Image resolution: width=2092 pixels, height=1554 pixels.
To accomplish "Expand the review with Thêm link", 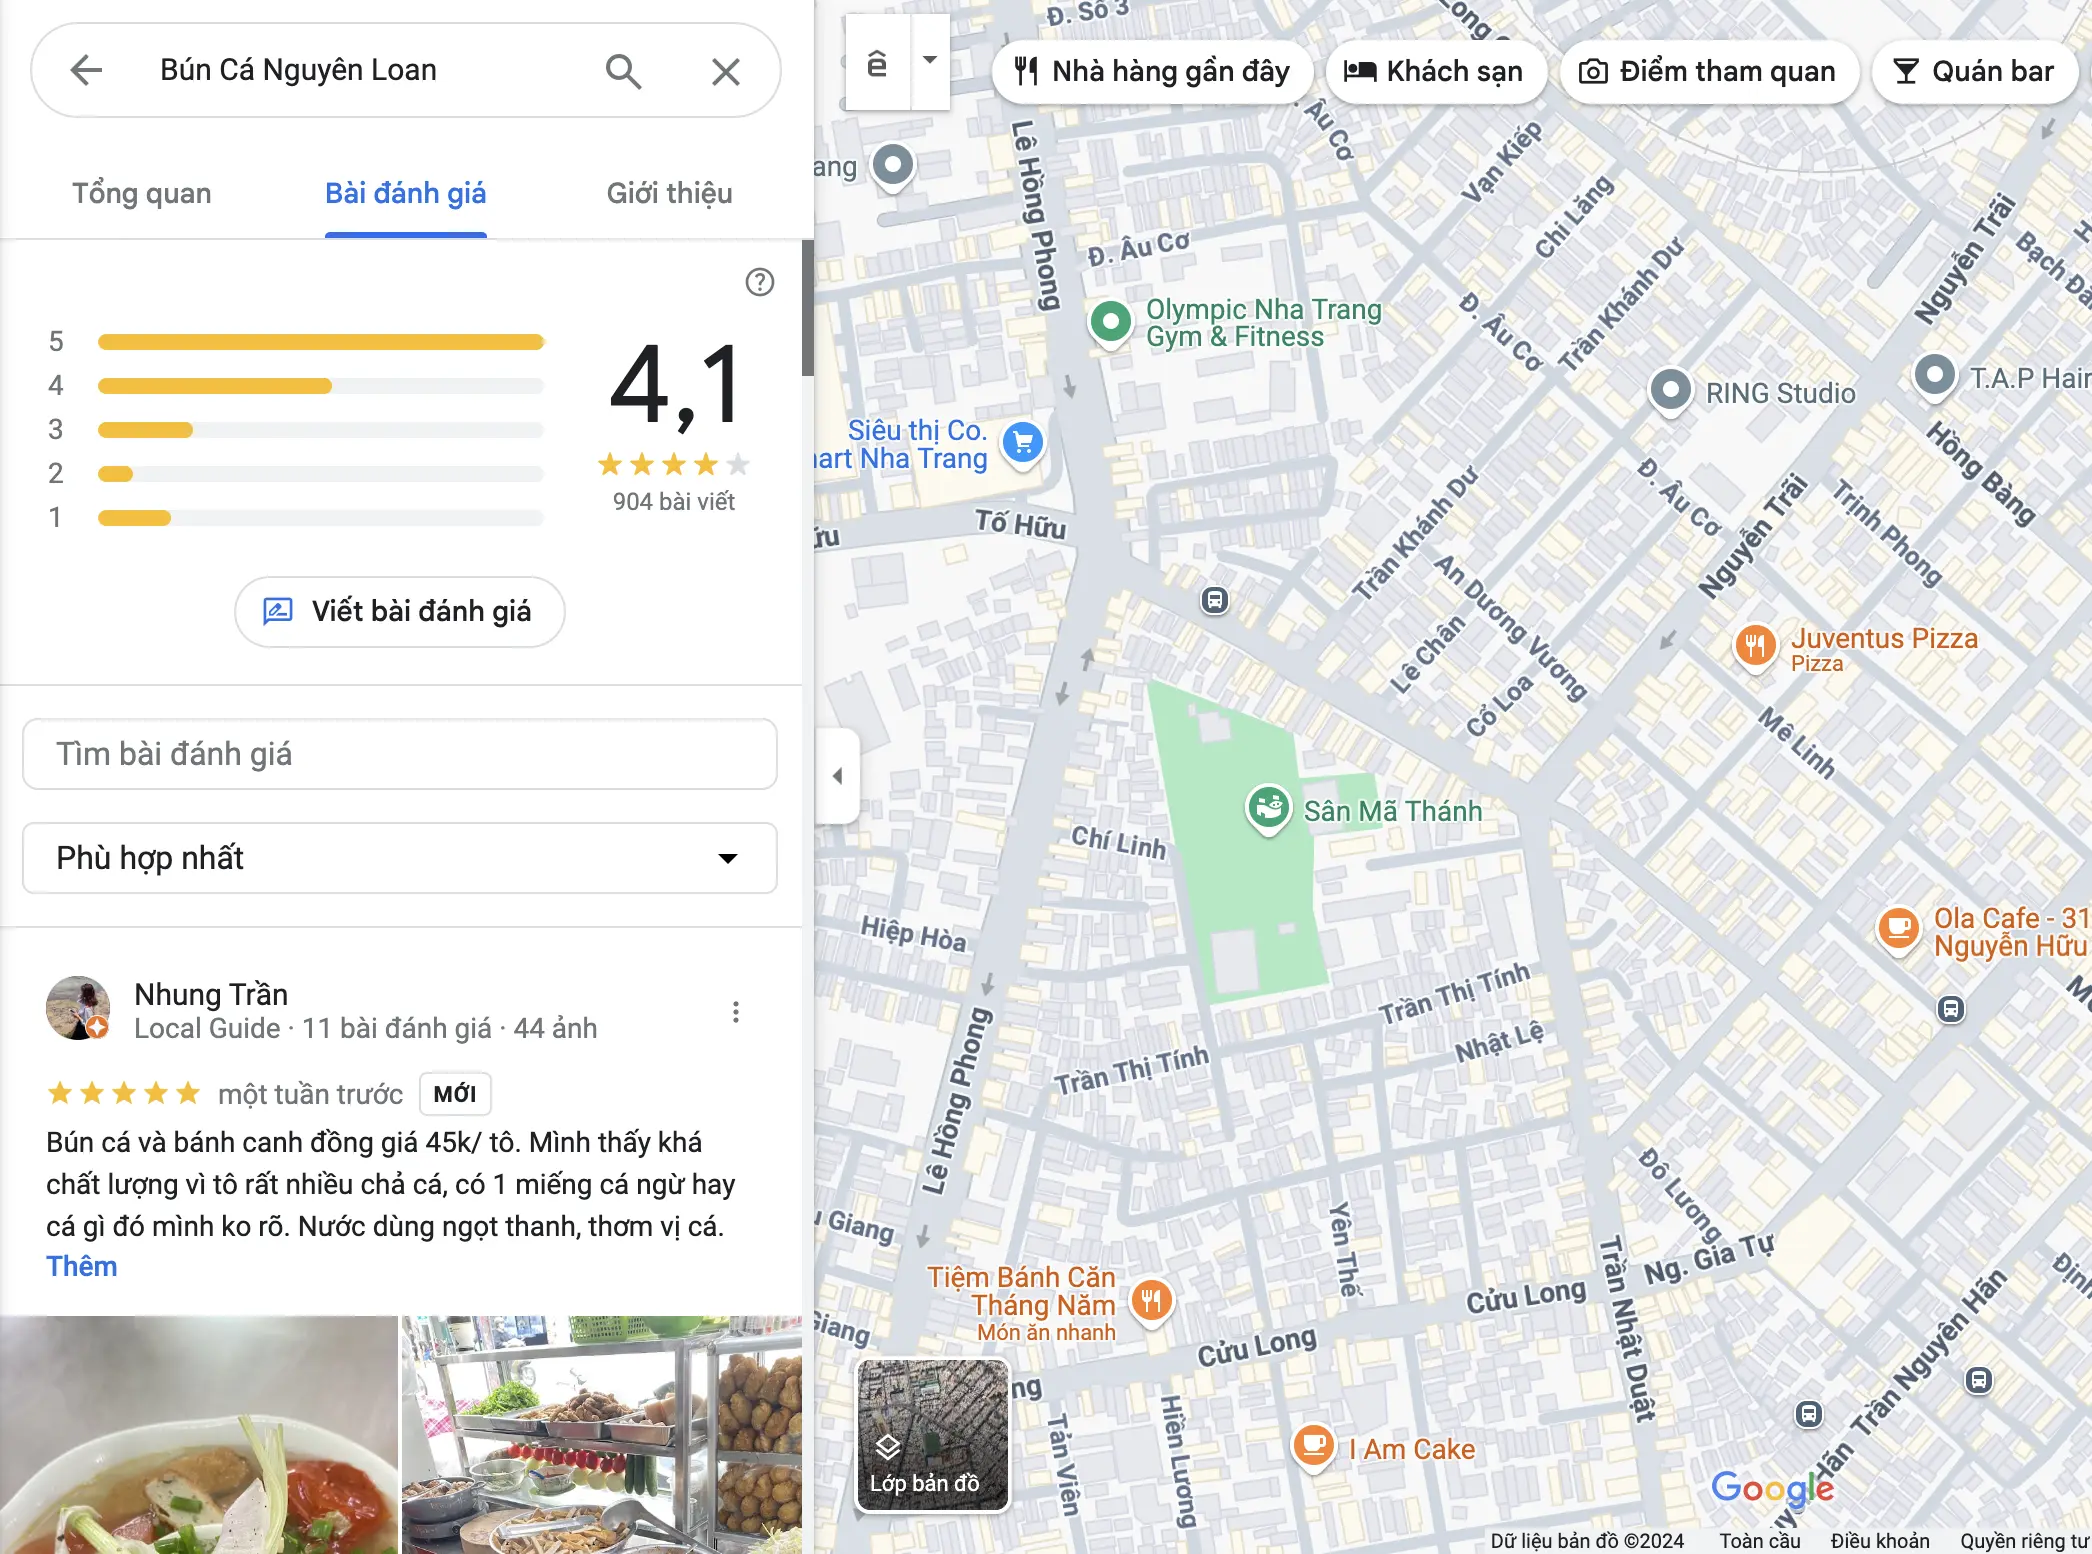I will coord(82,1266).
